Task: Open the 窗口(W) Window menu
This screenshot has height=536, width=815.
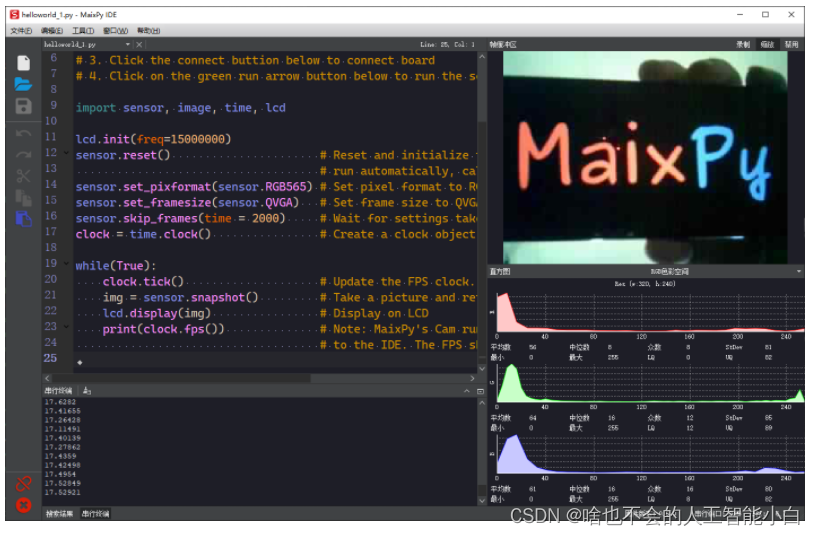Action: pos(115,31)
